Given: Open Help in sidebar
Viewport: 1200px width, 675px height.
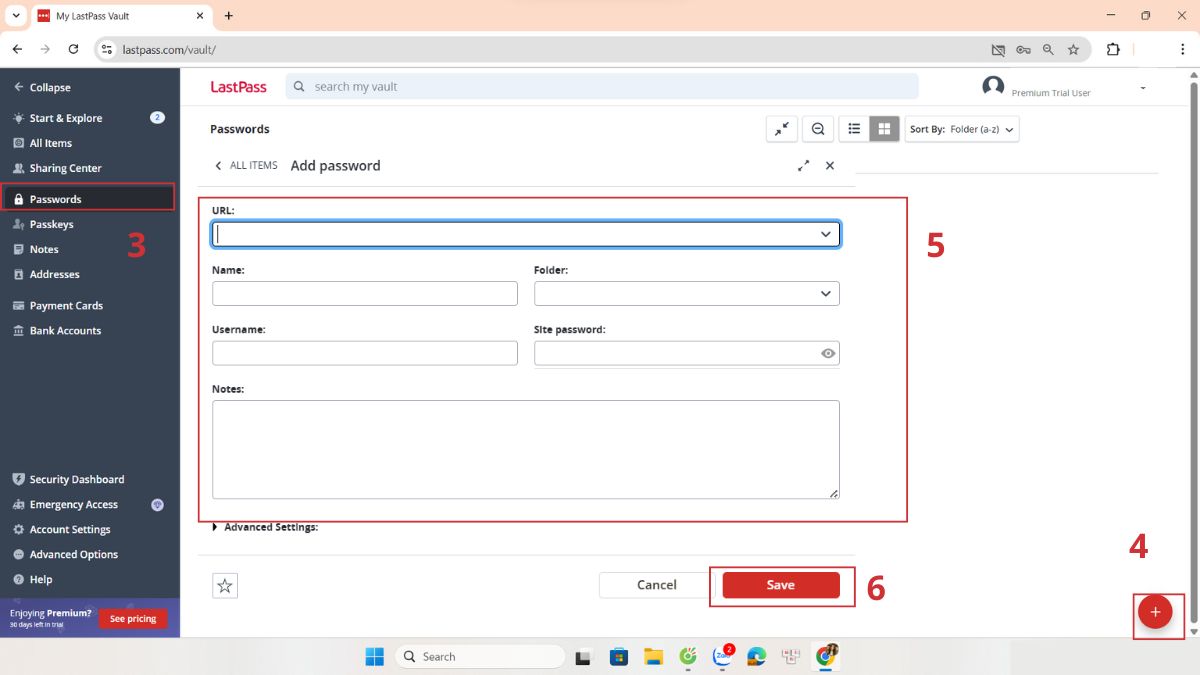Looking at the screenshot, I should (x=33, y=579).
